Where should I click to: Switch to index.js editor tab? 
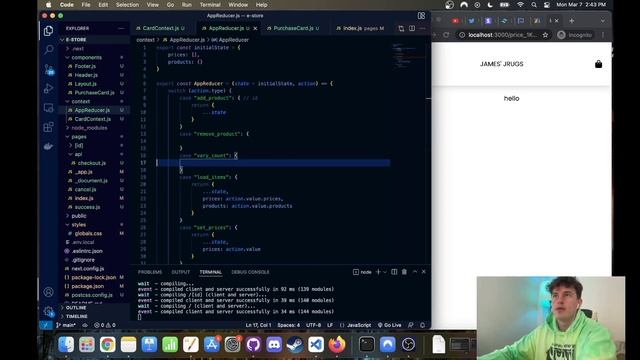tap(359, 28)
